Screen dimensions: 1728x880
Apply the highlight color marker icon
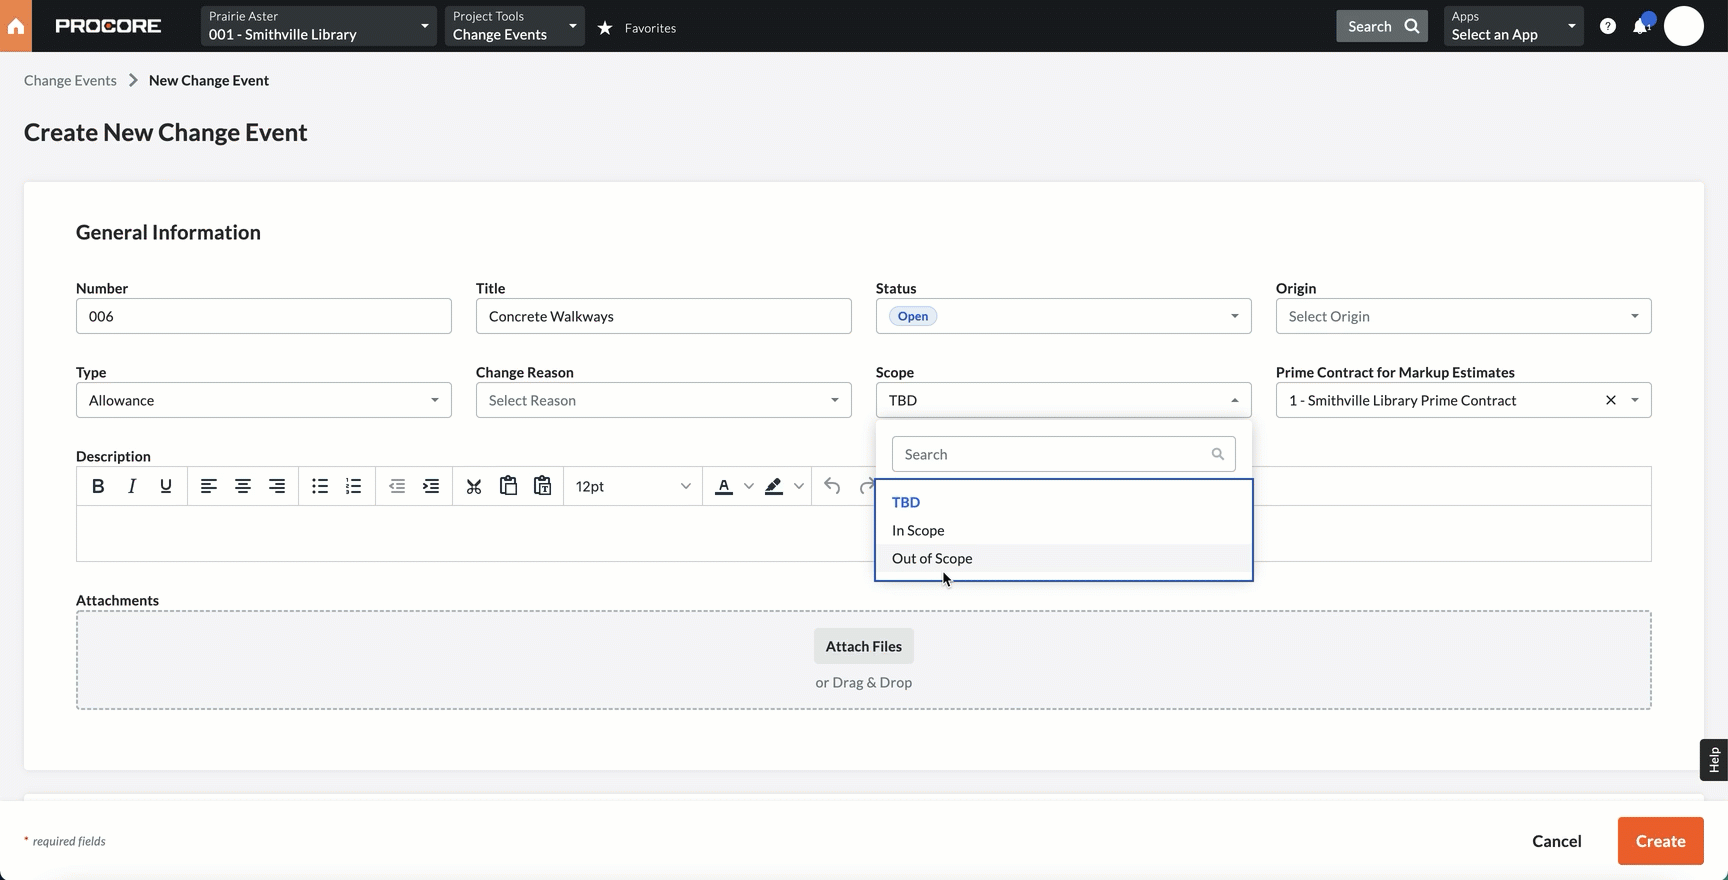774,486
